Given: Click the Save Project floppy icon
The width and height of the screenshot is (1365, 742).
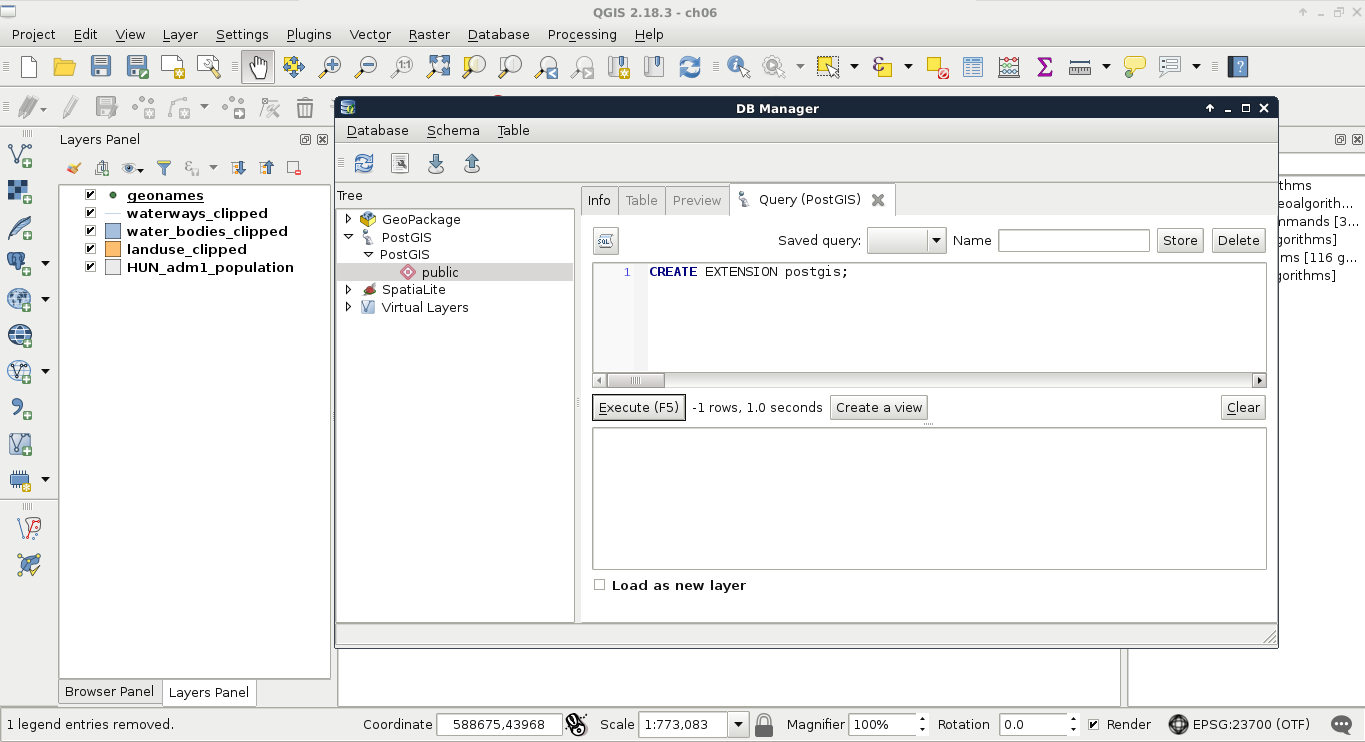Looking at the screenshot, I should click(x=101, y=67).
